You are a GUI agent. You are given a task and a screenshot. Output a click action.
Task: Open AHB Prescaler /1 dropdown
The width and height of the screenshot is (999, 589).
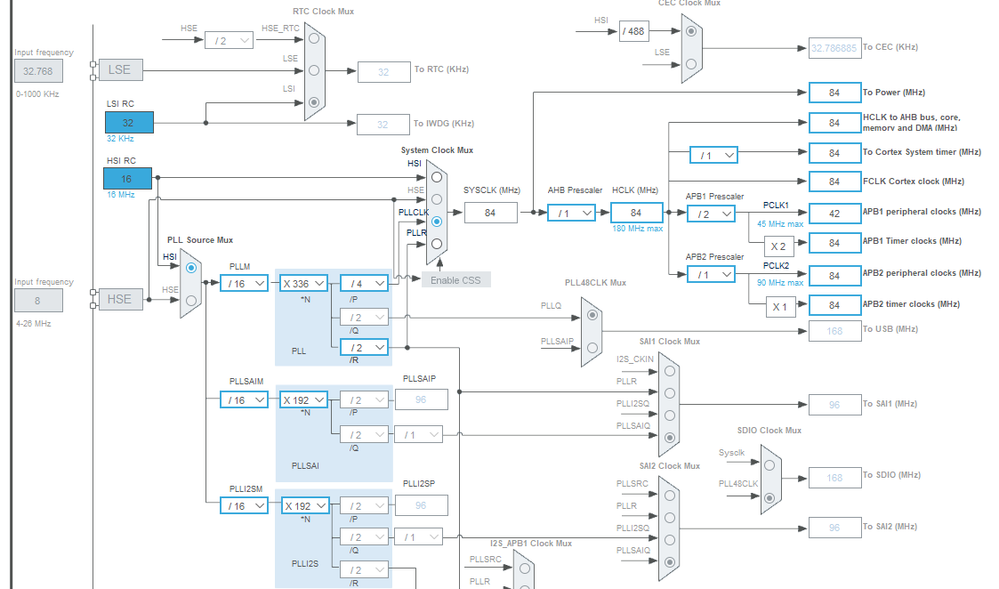pos(571,213)
